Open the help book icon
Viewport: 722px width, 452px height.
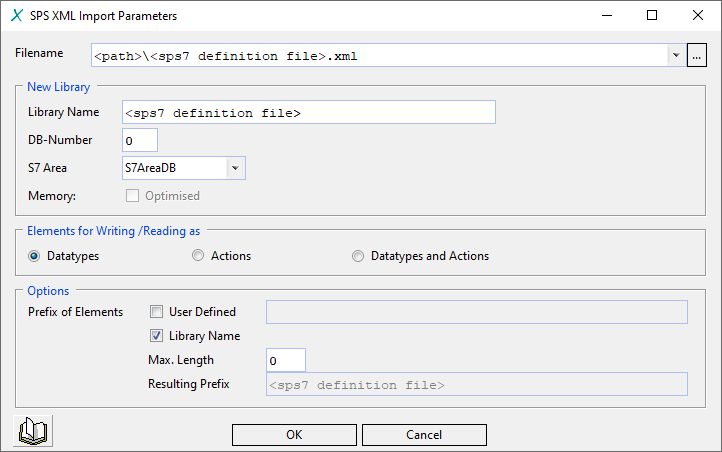click(x=34, y=432)
